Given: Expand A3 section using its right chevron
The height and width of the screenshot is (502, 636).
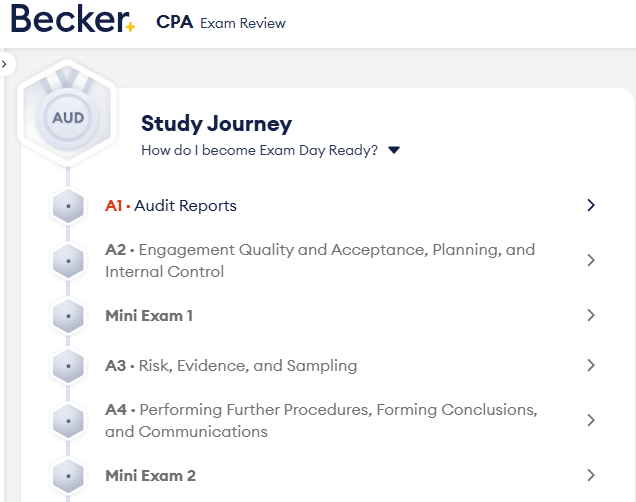Looking at the screenshot, I should [591, 366].
